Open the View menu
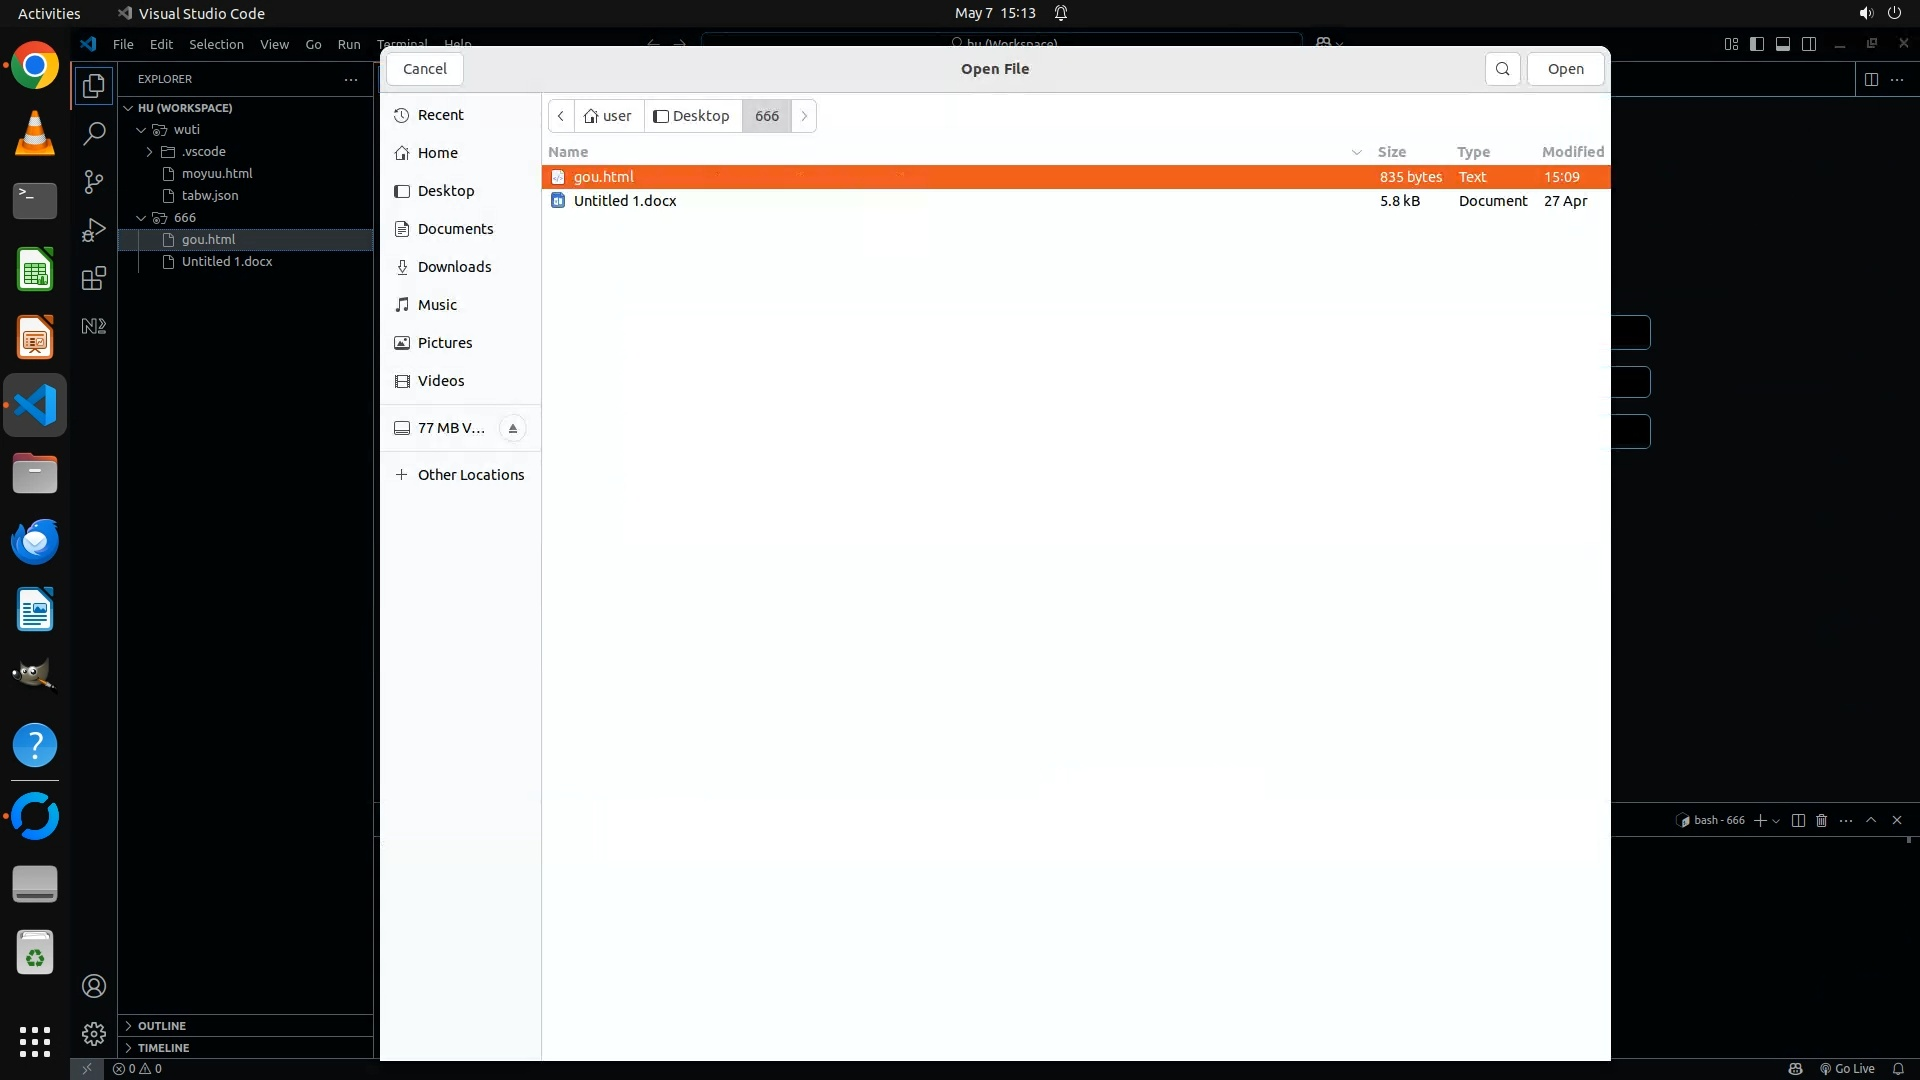The height and width of the screenshot is (1080, 1920). click(274, 44)
